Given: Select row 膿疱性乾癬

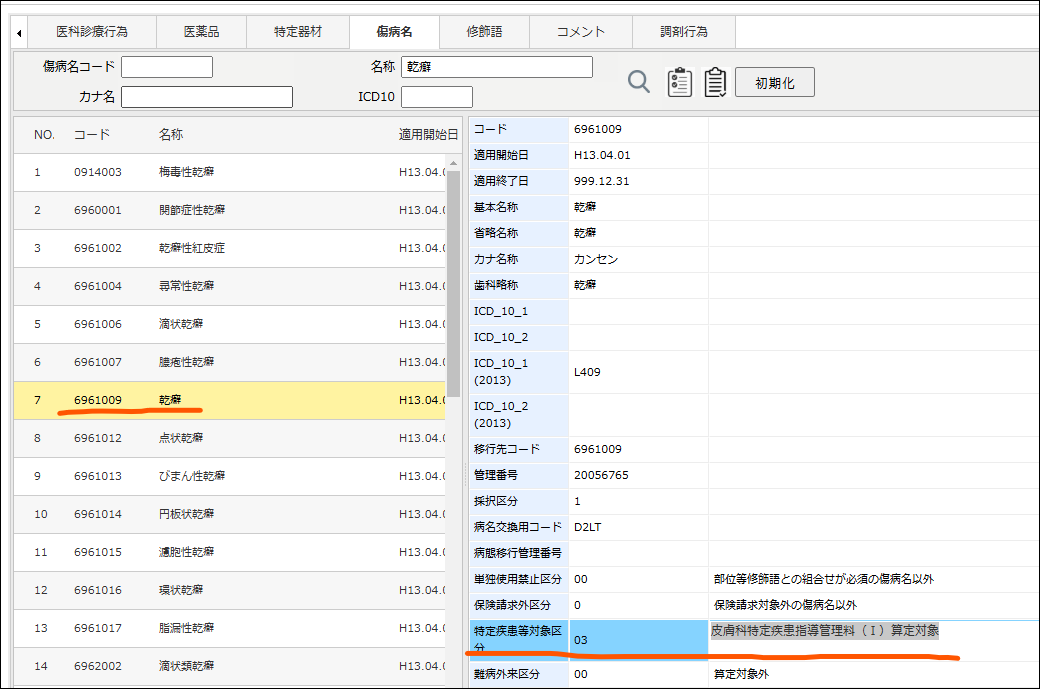Looking at the screenshot, I should (230, 362).
